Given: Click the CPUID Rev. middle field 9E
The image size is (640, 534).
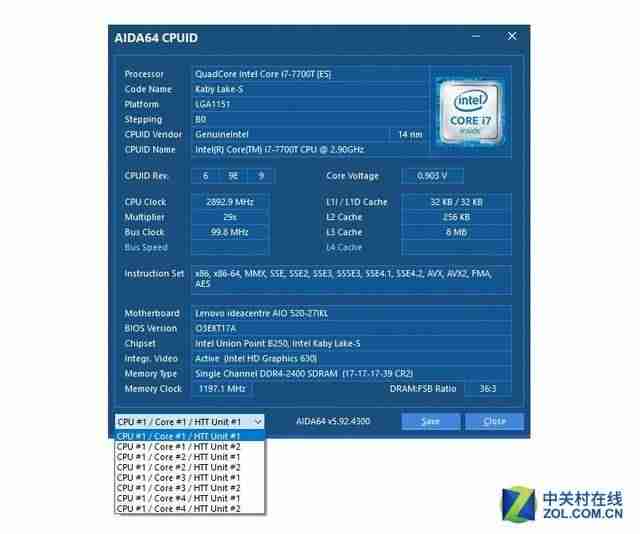Looking at the screenshot, I should (x=233, y=176).
